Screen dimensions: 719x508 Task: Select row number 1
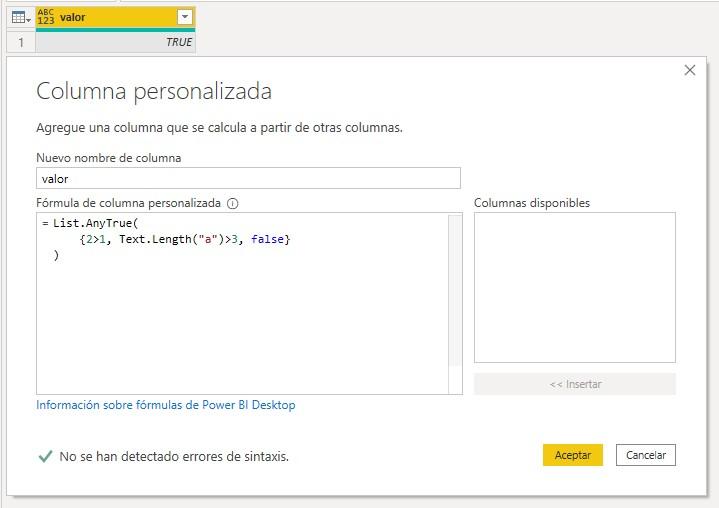tap(20, 42)
